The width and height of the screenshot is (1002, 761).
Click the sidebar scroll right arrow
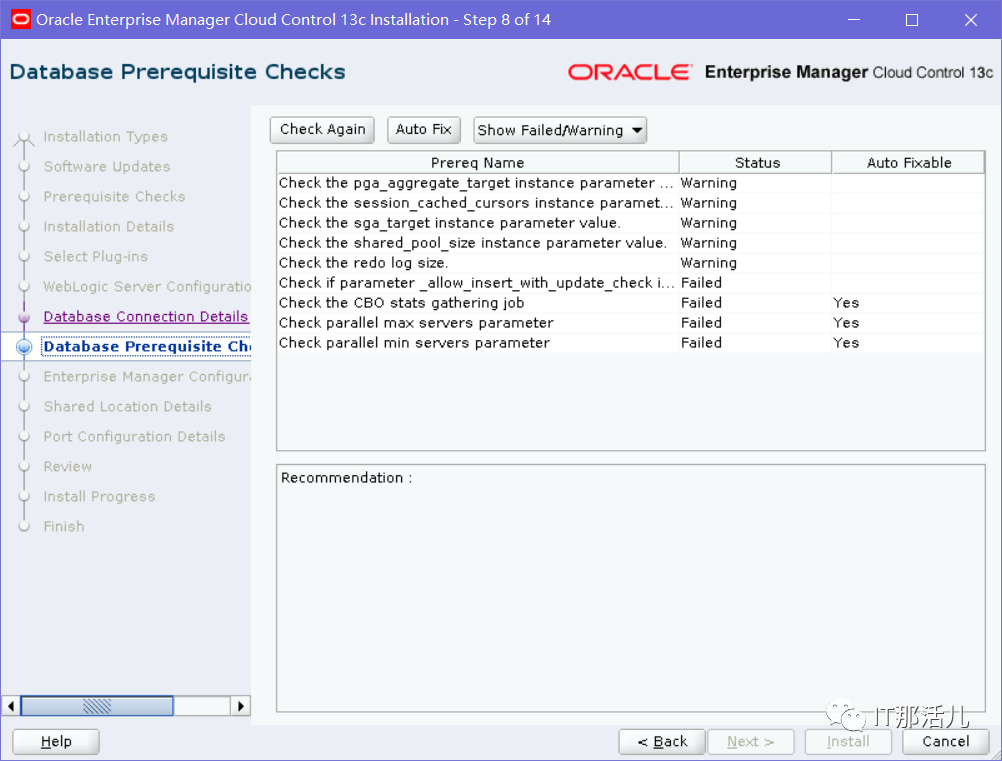click(240, 706)
